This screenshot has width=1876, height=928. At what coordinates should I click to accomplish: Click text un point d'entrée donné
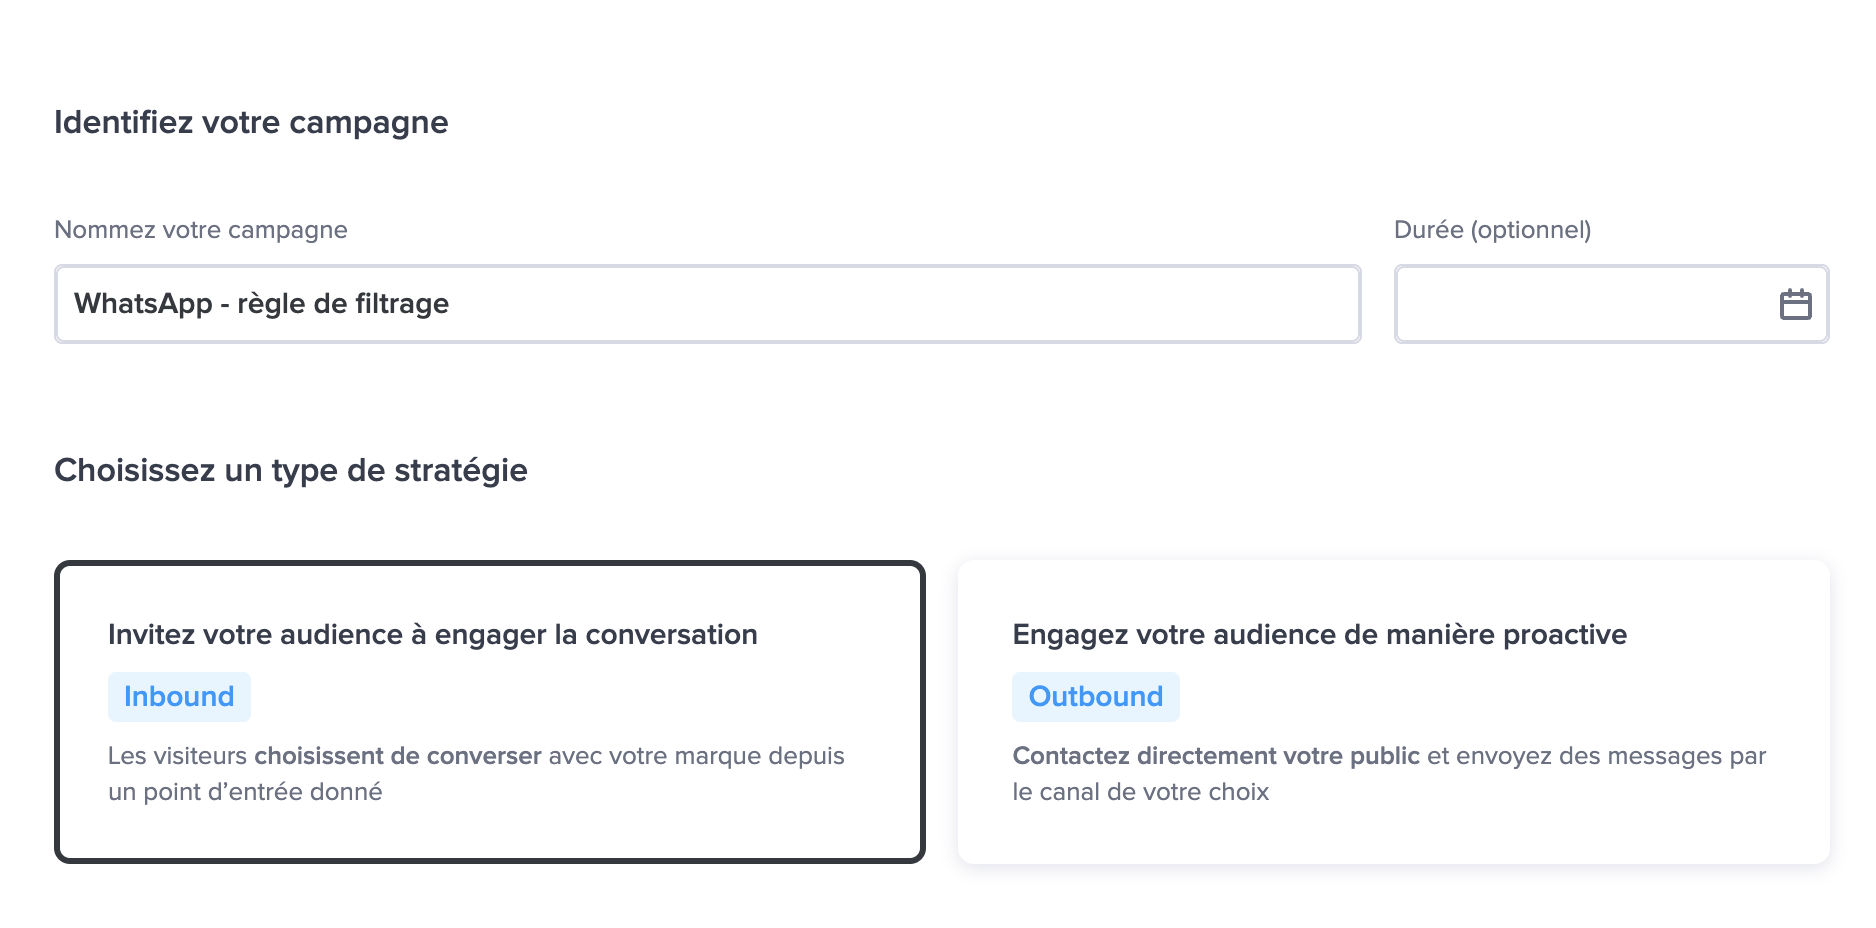(245, 792)
